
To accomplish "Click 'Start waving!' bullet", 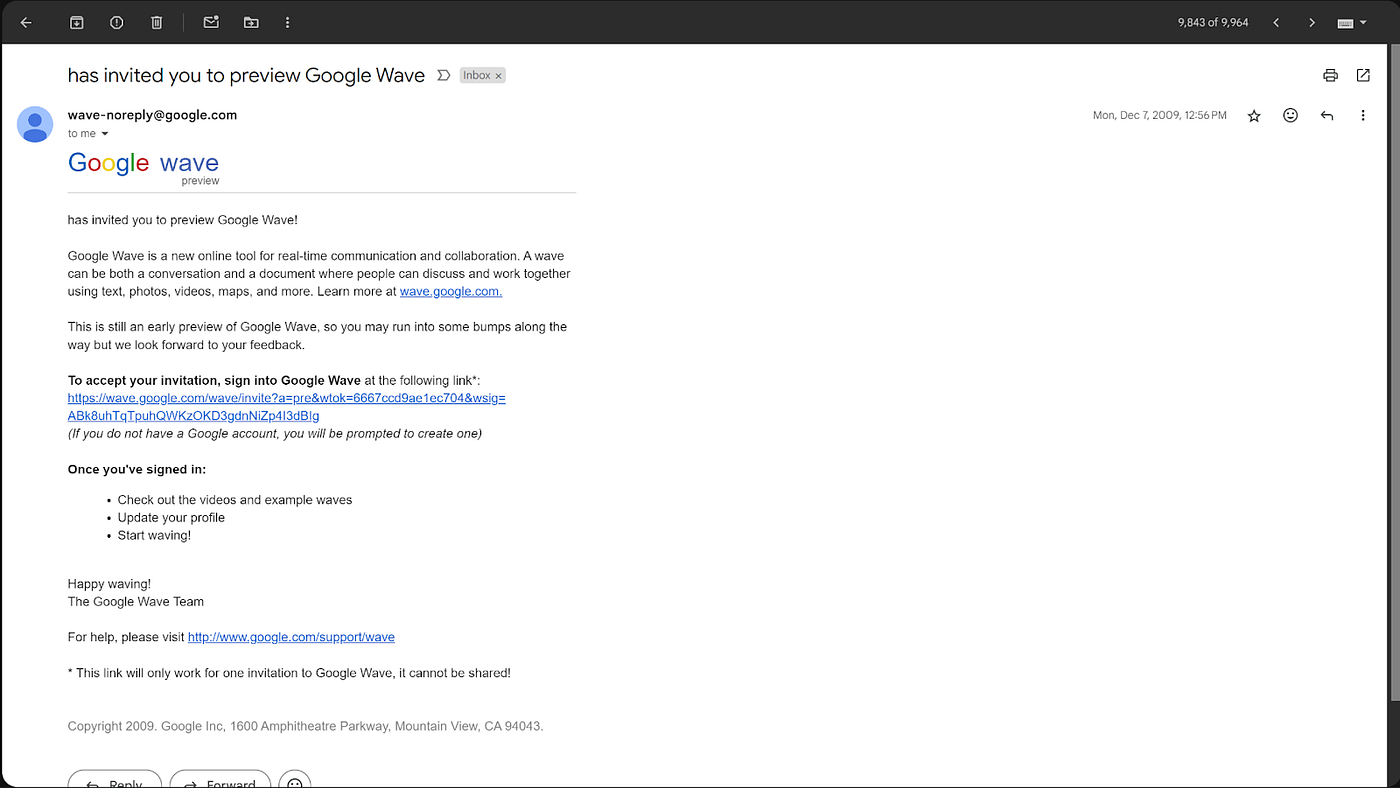I will (x=154, y=535).
